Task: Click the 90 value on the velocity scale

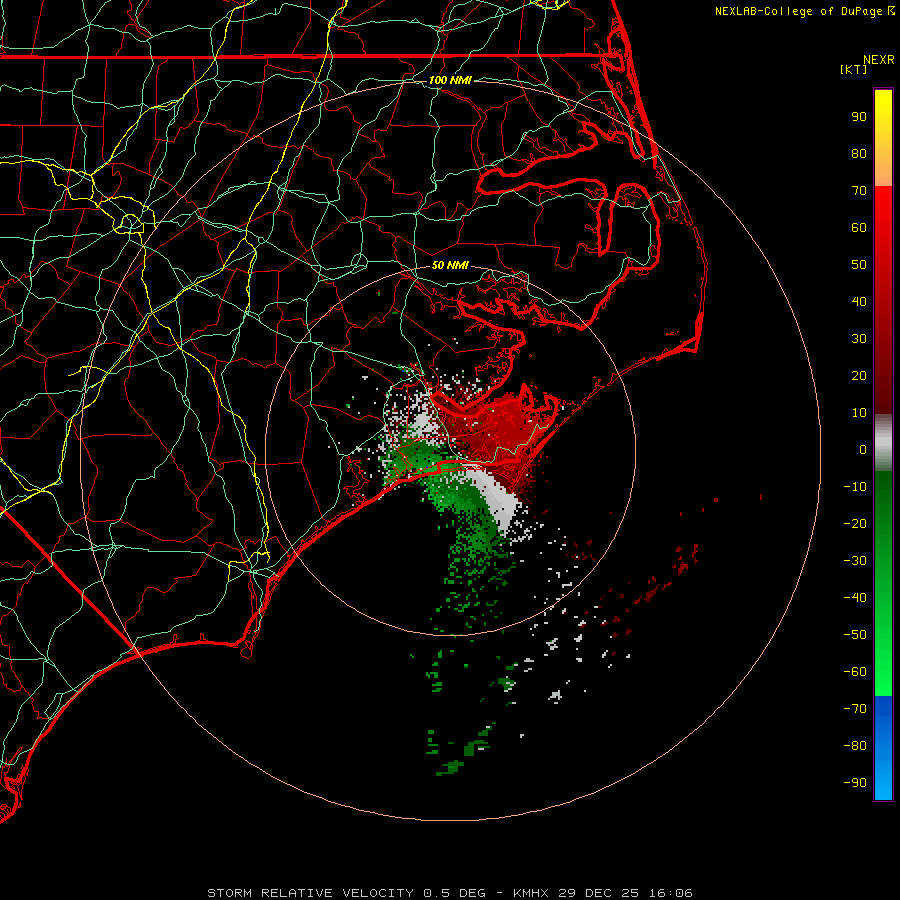Action: coord(859,117)
